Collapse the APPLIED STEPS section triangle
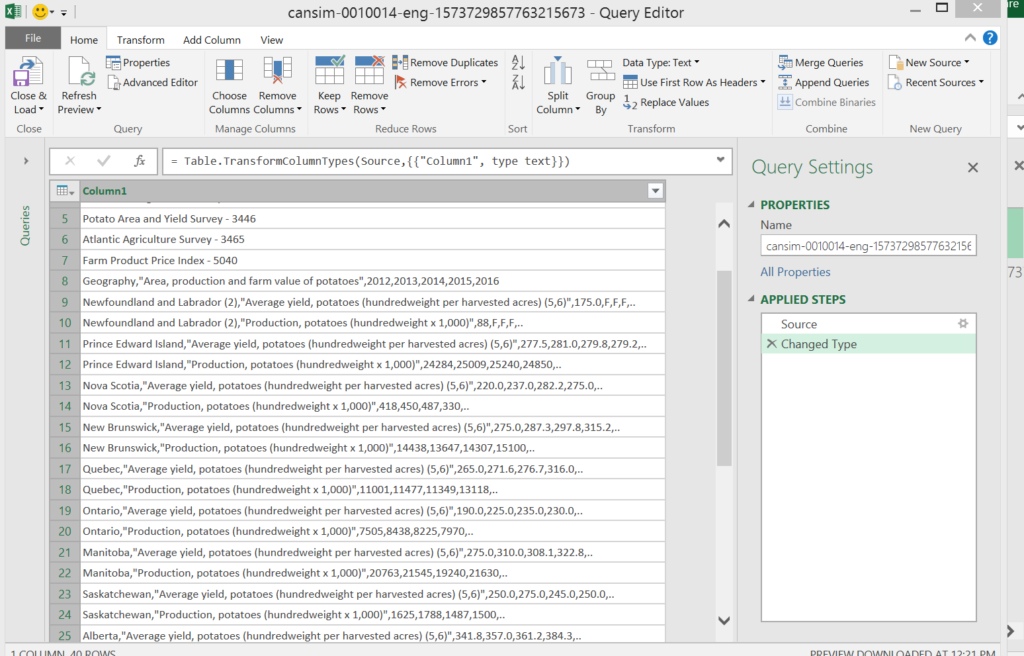Screen dimensions: 1024x656 click(751, 299)
